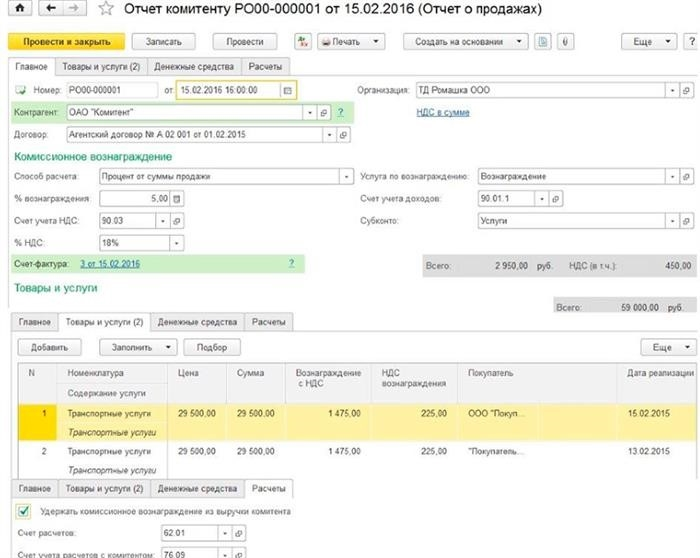Image resolution: width=700 pixels, height=558 pixels.
Task: Click the Подбор button
Action: (x=212, y=347)
